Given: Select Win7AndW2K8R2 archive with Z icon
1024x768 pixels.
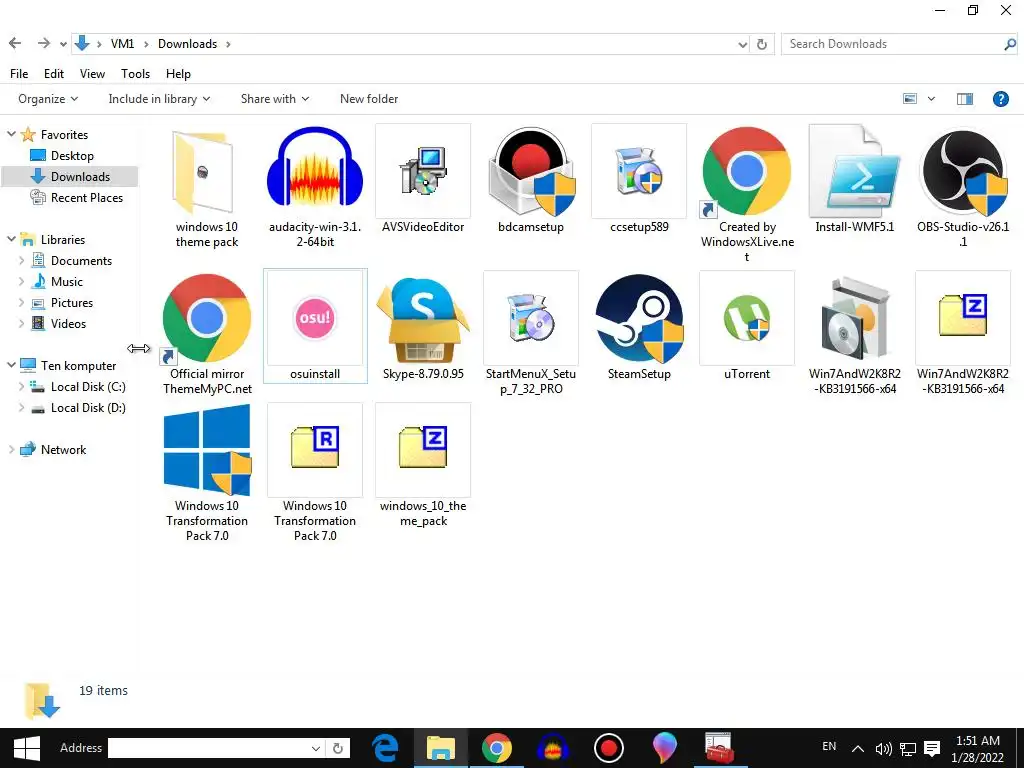Looking at the screenshot, I should pyautogui.click(x=963, y=334).
